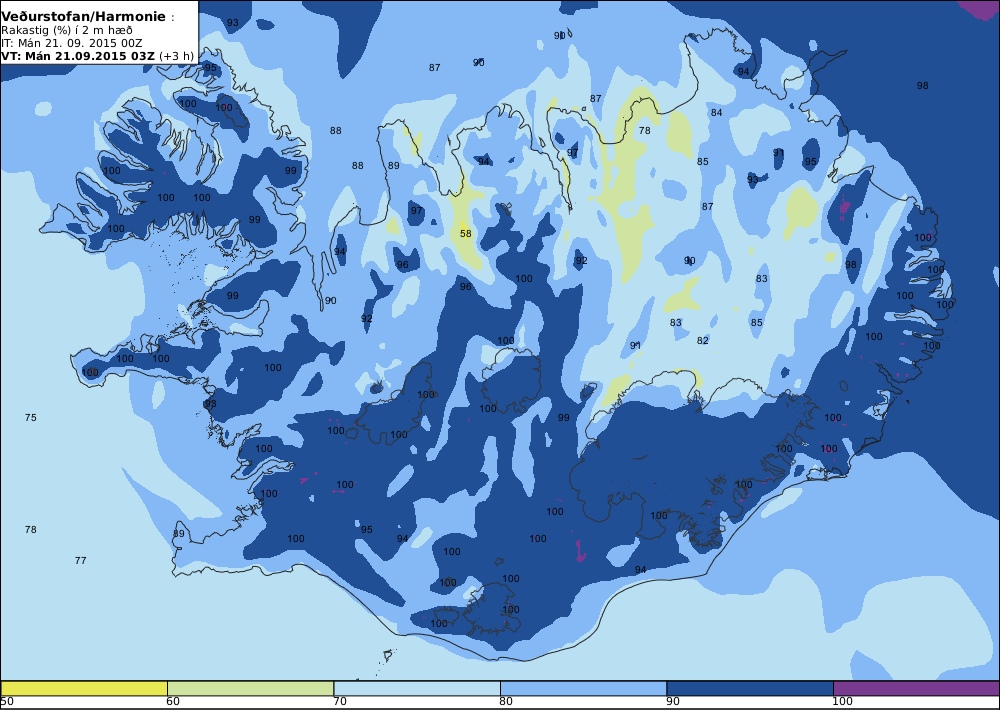The width and height of the screenshot is (1000, 710).
Task: Click the 'Rakastig (%) í 2 m hæð' label
Action: click(x=67, y=31)
